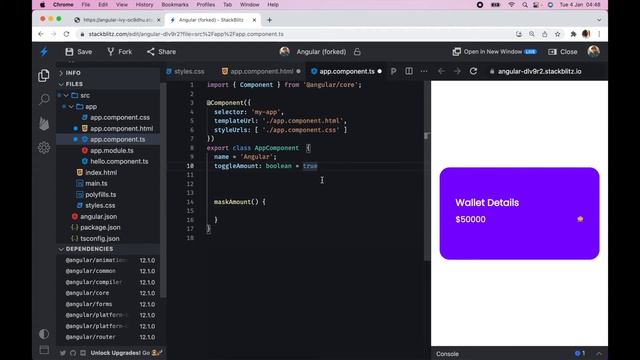Toggle the theme contrast icon
Screen dimensions: 640x360
(44, 334)
